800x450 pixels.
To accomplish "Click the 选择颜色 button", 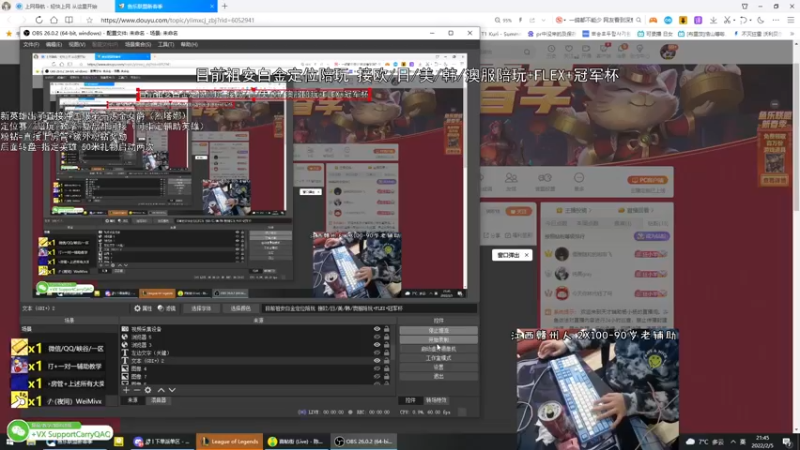I will tap(241, 308).
